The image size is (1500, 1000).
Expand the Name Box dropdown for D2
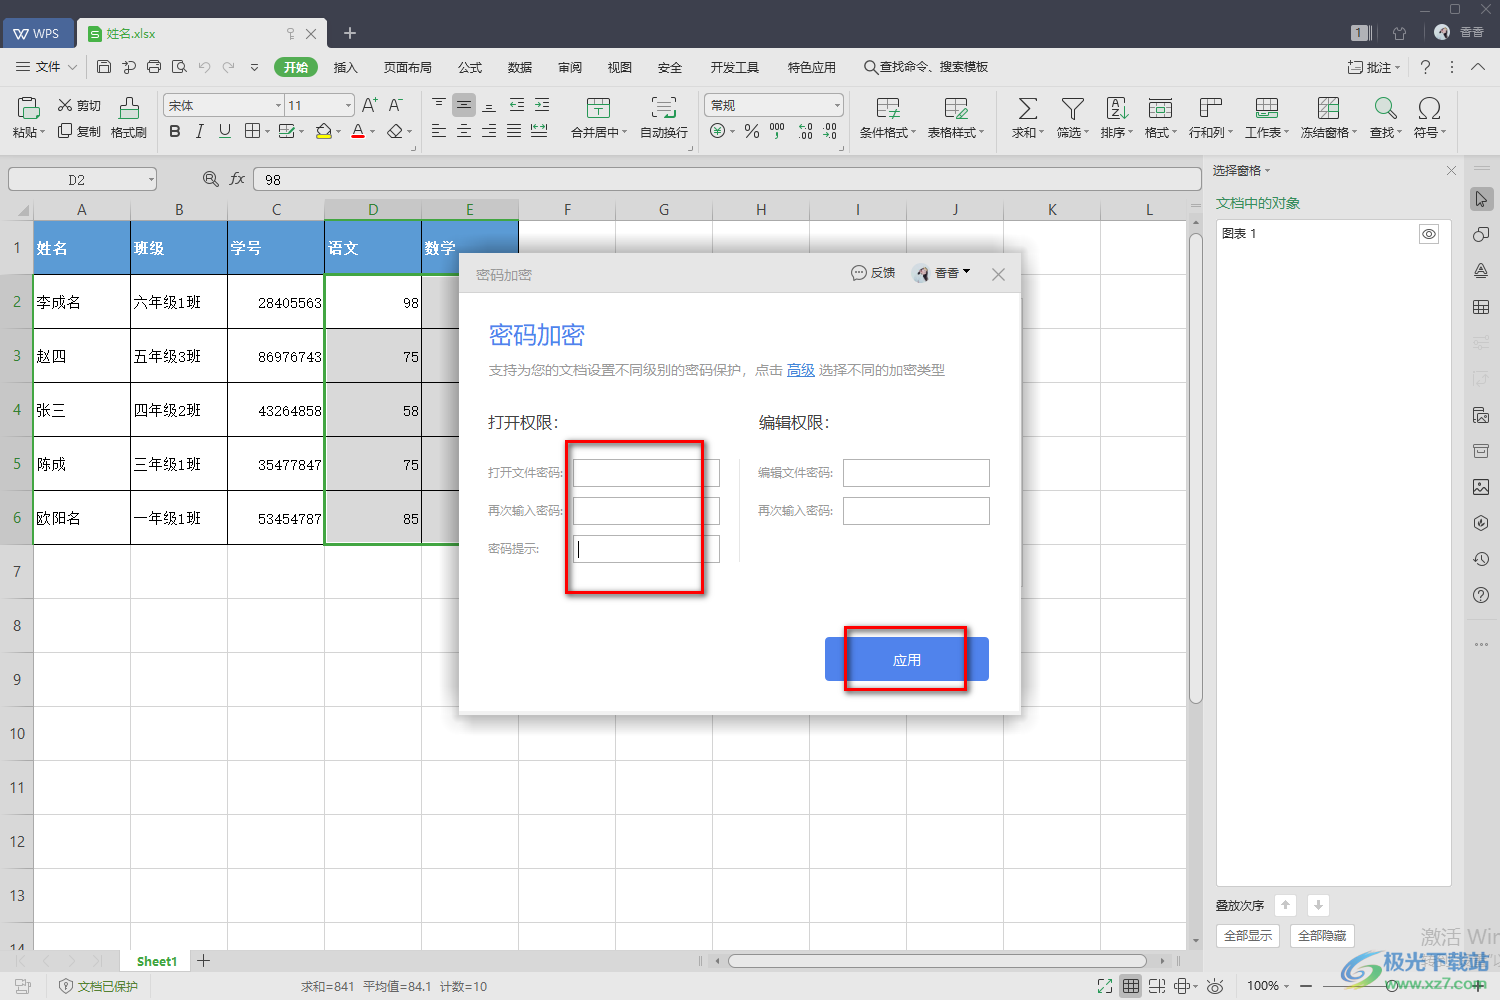tap(151, 180)
